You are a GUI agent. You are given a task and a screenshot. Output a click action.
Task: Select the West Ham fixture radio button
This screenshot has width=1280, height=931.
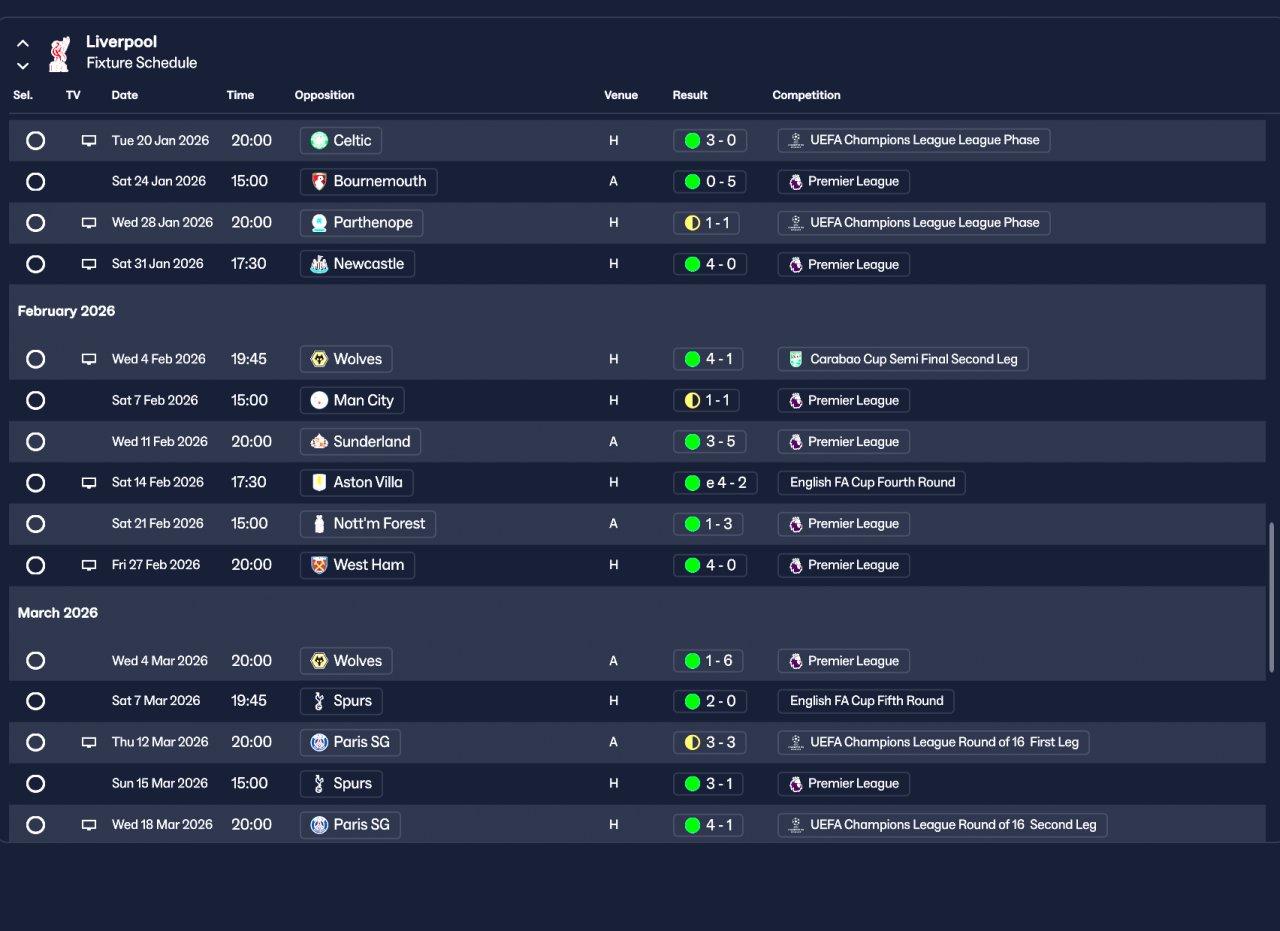[35, 565]
